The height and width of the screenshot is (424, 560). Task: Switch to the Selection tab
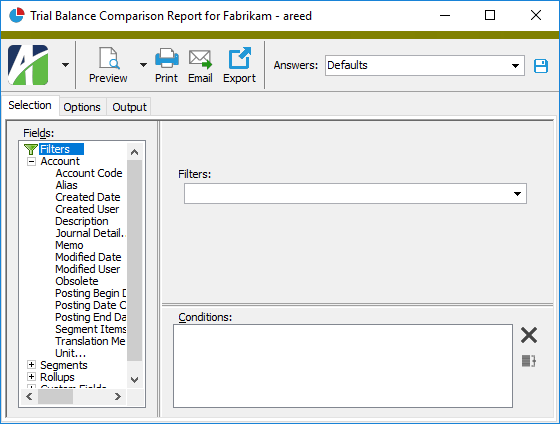click(30, 105)
